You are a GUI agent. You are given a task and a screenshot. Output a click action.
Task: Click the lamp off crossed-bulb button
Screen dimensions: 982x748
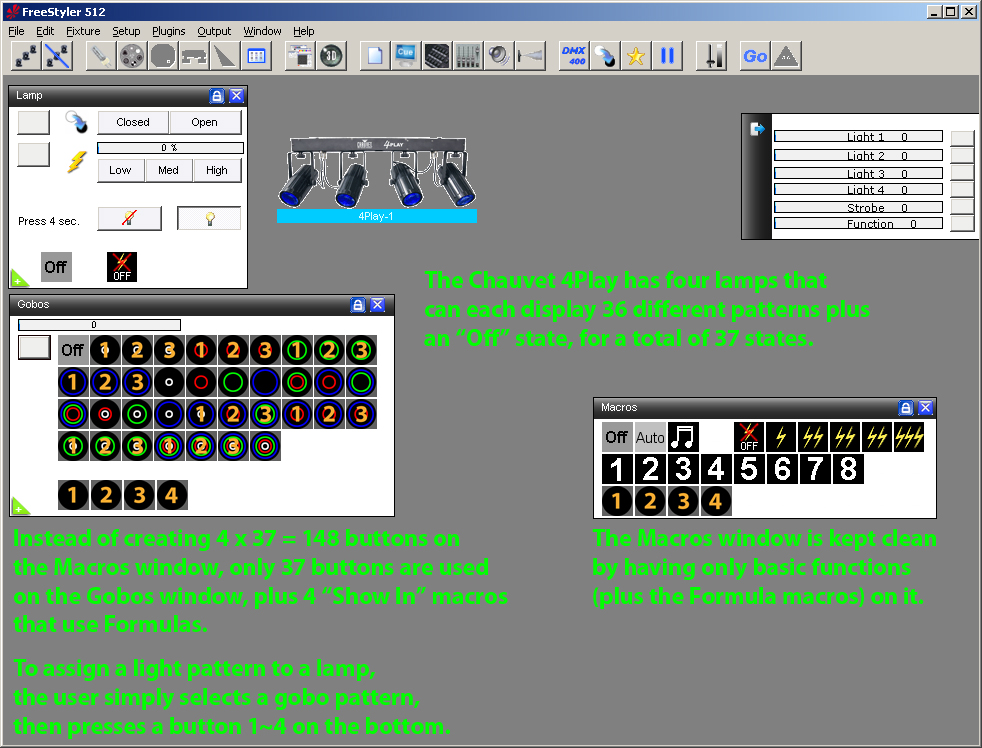(129, 219)
